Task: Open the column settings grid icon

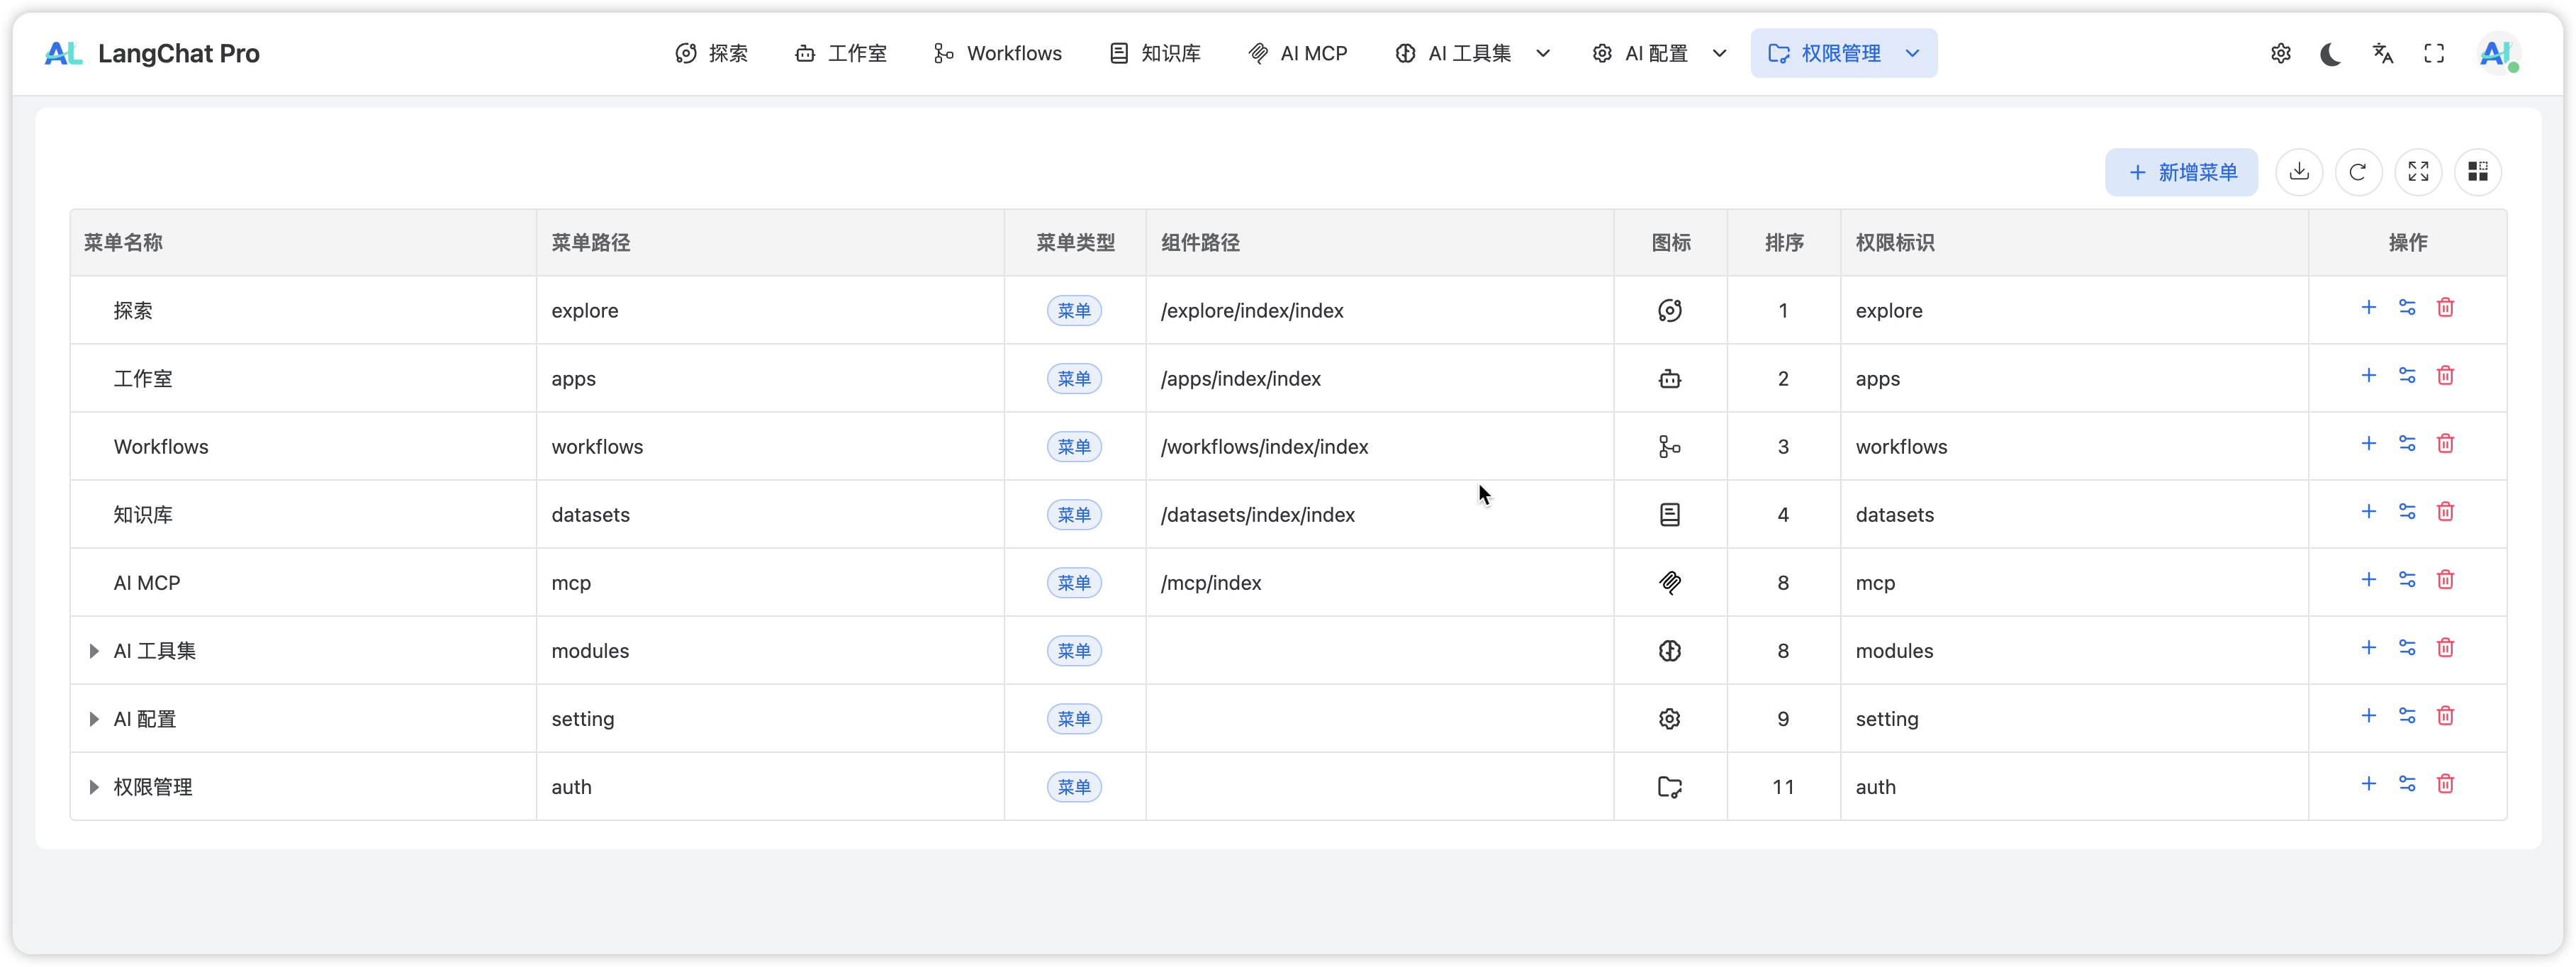Action: (x=2477, y=172)
